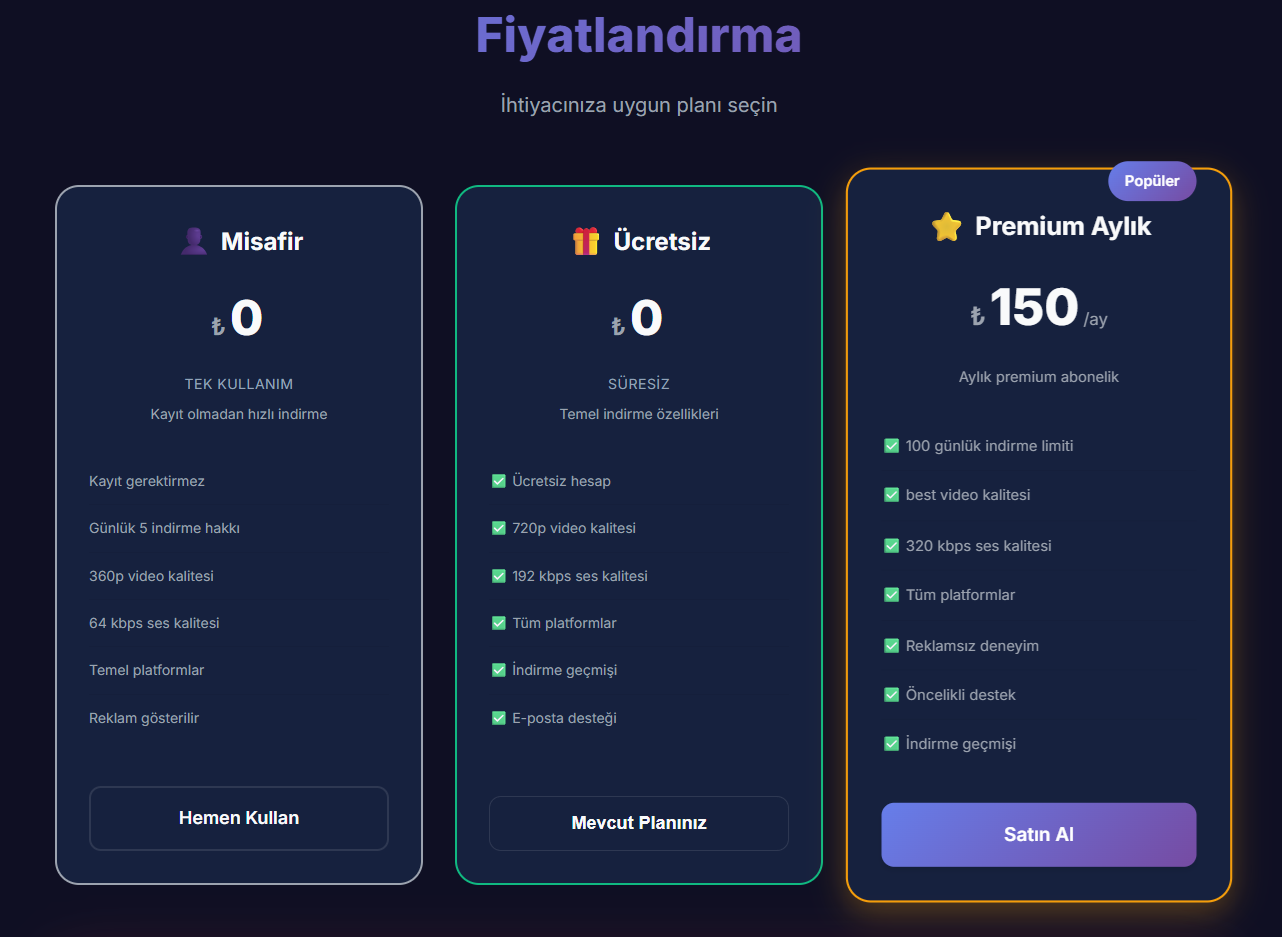Click the Premium Aylık plan title
The height and width of the screenshot is (937, 1282).
pos(1063,227)
